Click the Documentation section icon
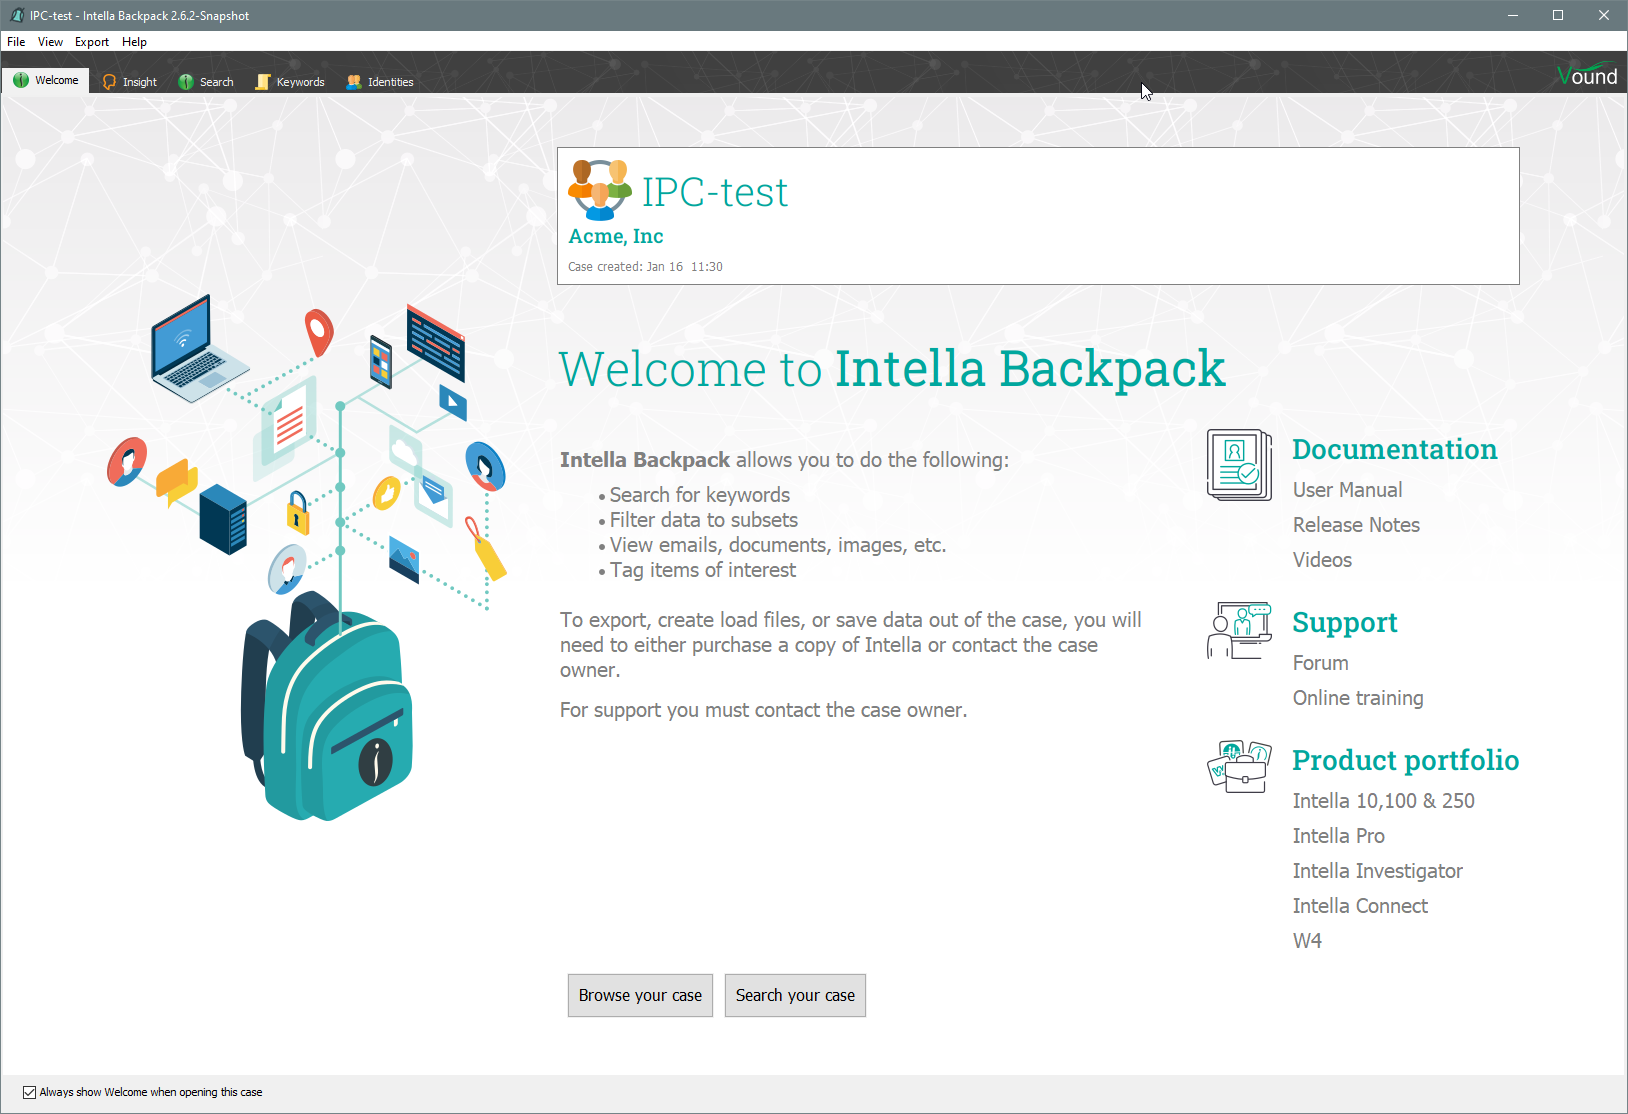This screenshot has width=1628, height=1114. click(x=1238, y=465)
